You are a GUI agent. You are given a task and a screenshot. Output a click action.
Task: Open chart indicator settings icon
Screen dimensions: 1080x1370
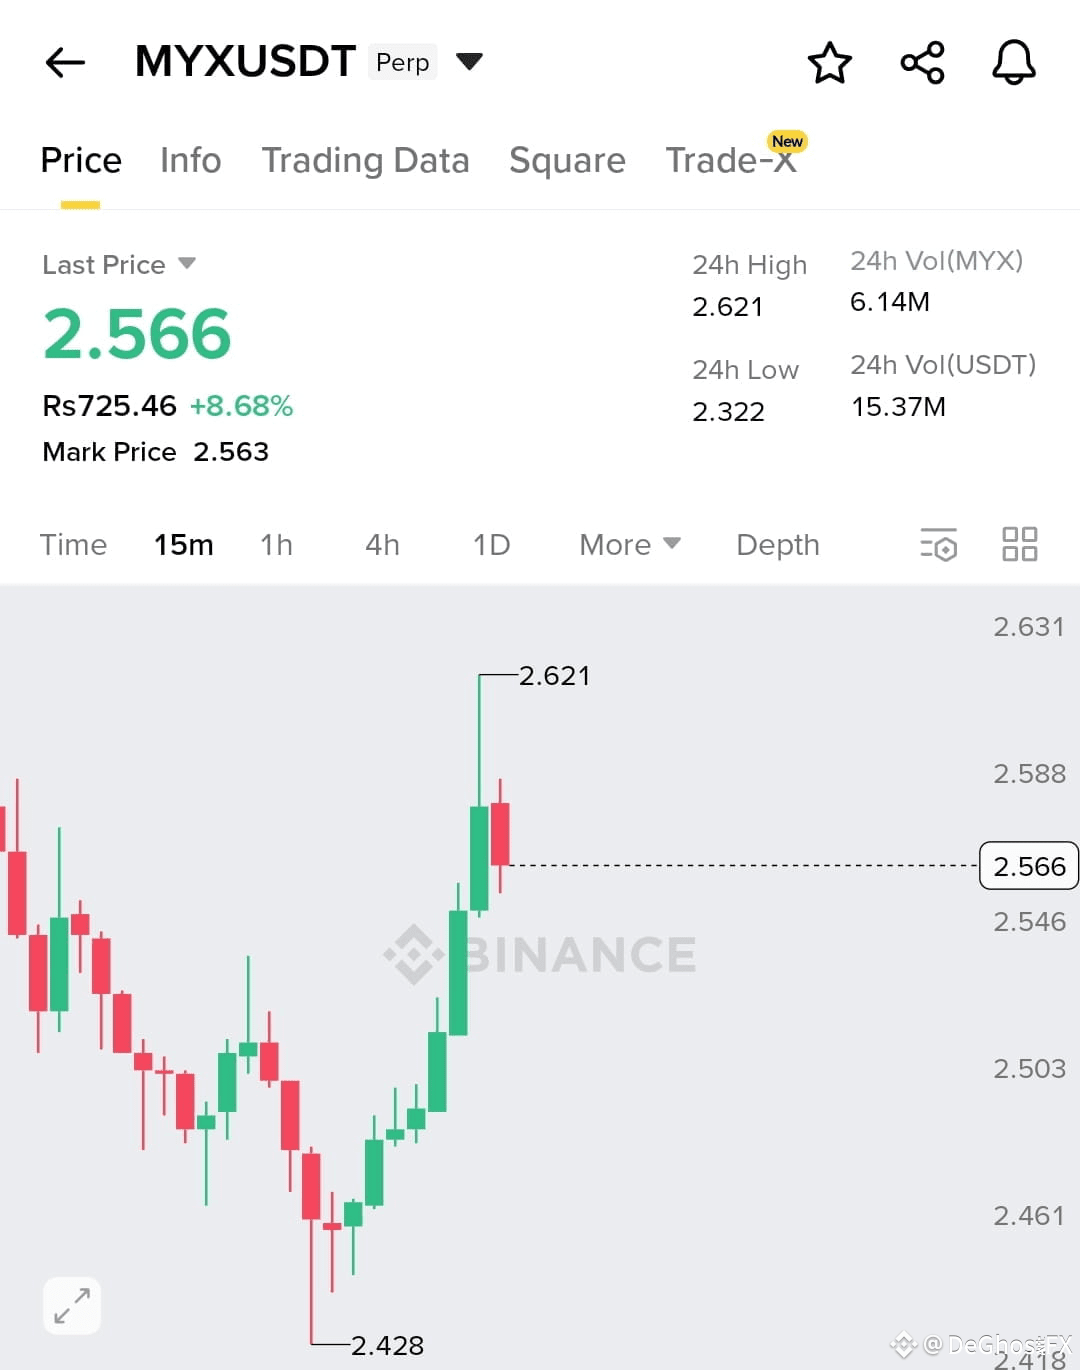pos(938,544)
